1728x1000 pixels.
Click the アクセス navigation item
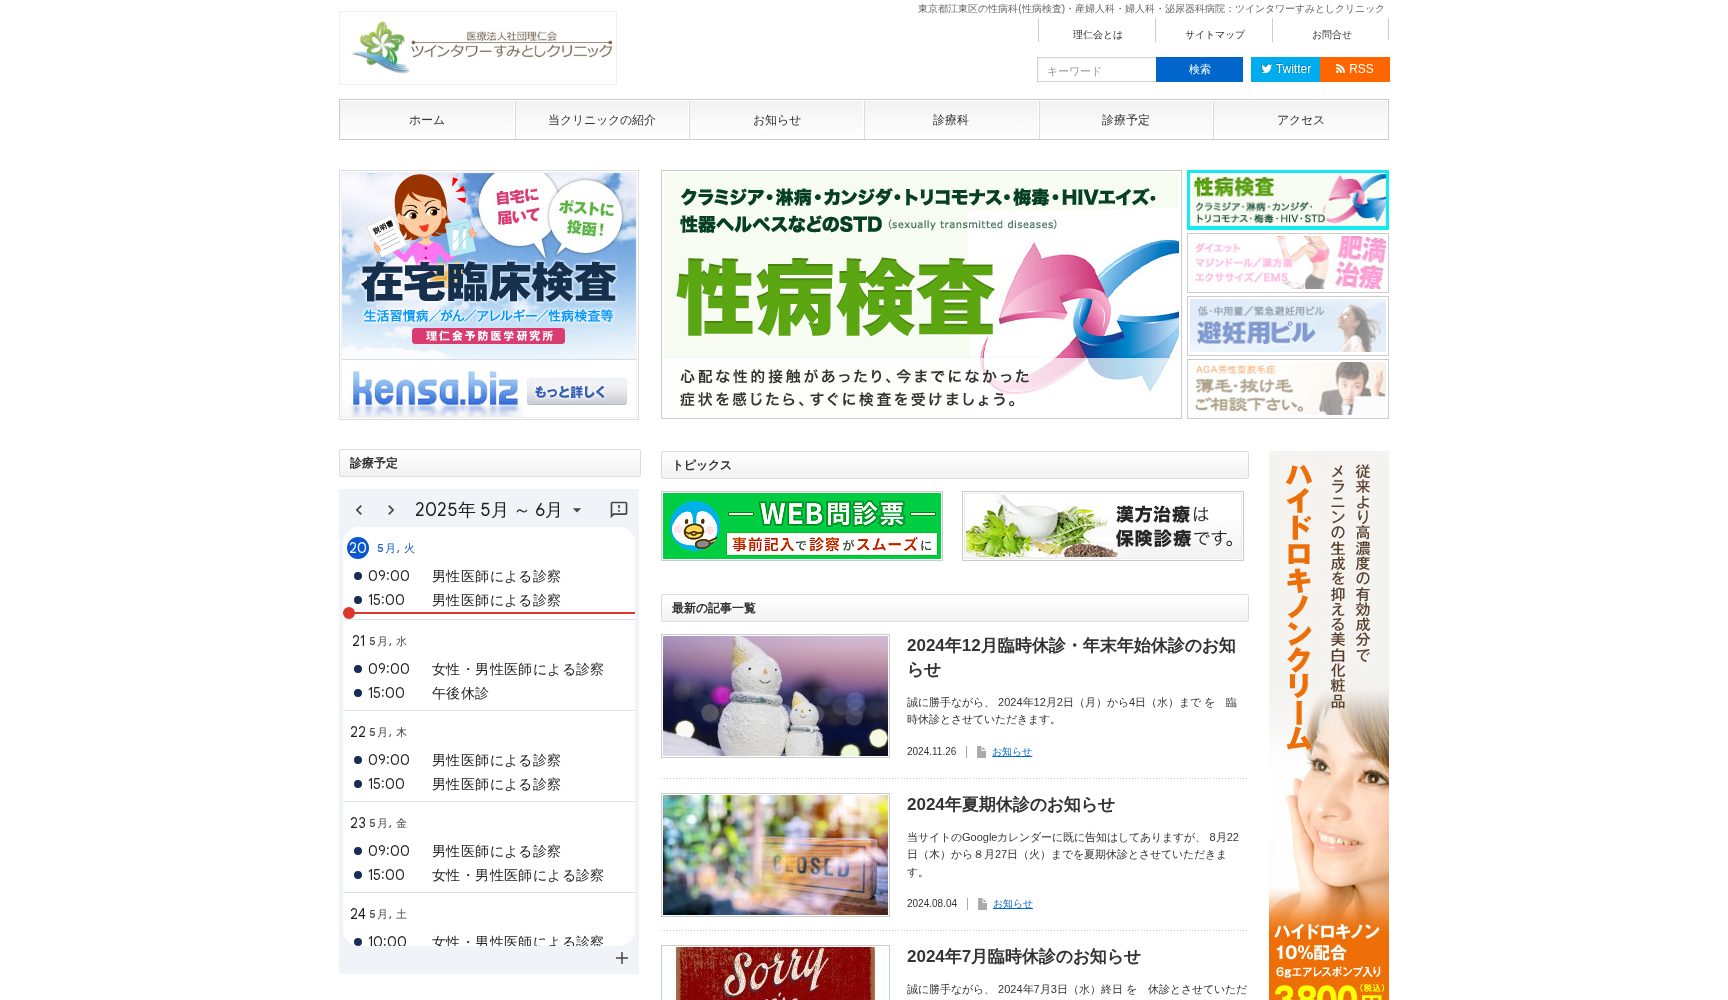(x=1299, y=119)
